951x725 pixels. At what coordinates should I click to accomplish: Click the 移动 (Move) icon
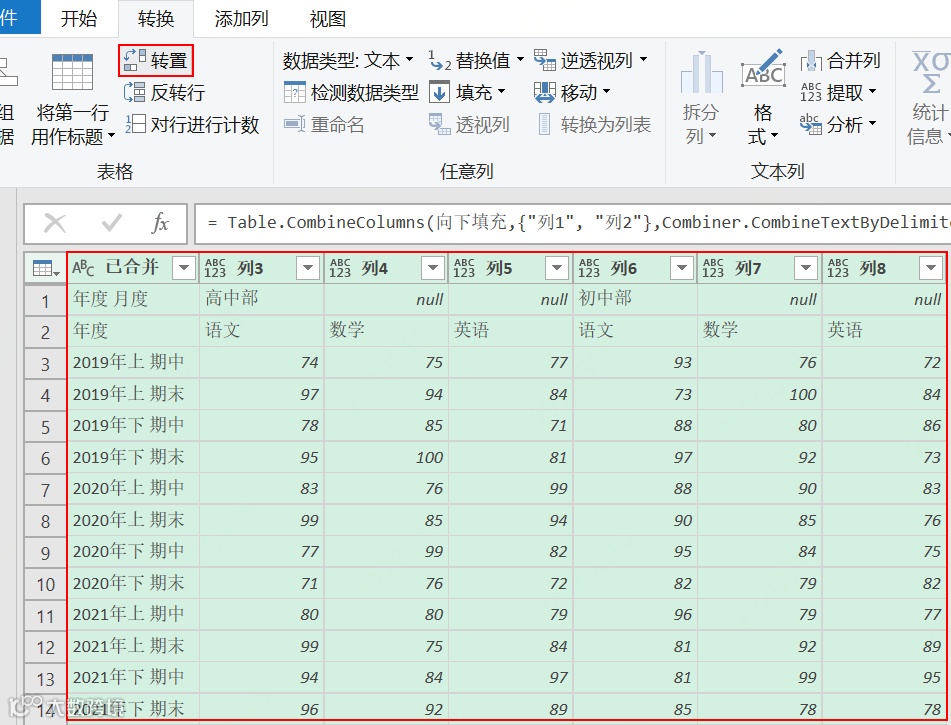coord(544,92)
